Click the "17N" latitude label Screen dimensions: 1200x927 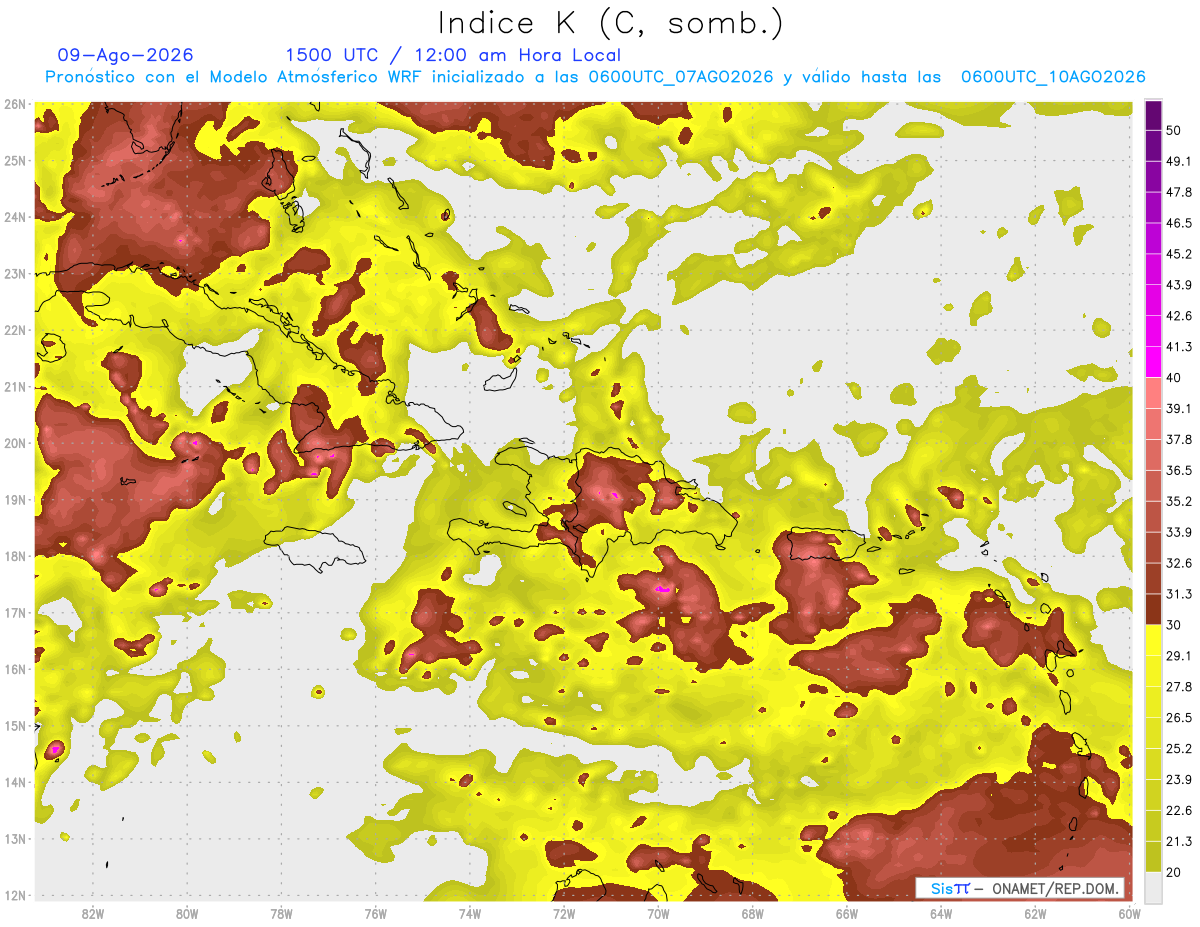click(15, 612)
